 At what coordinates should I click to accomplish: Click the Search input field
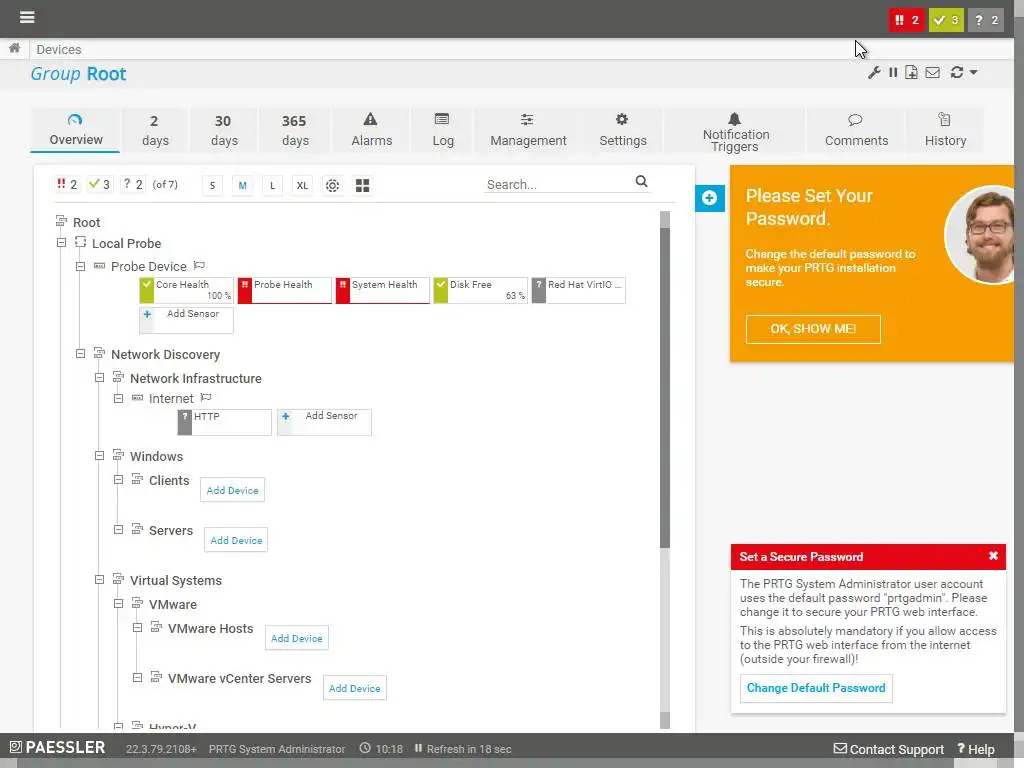(x=558, y=184)
